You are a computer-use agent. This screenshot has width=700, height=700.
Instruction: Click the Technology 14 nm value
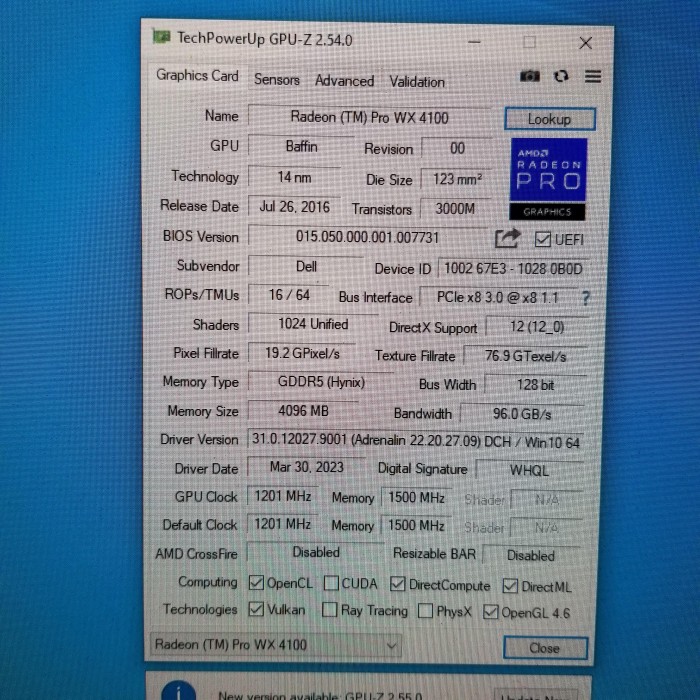click(294, 177)
